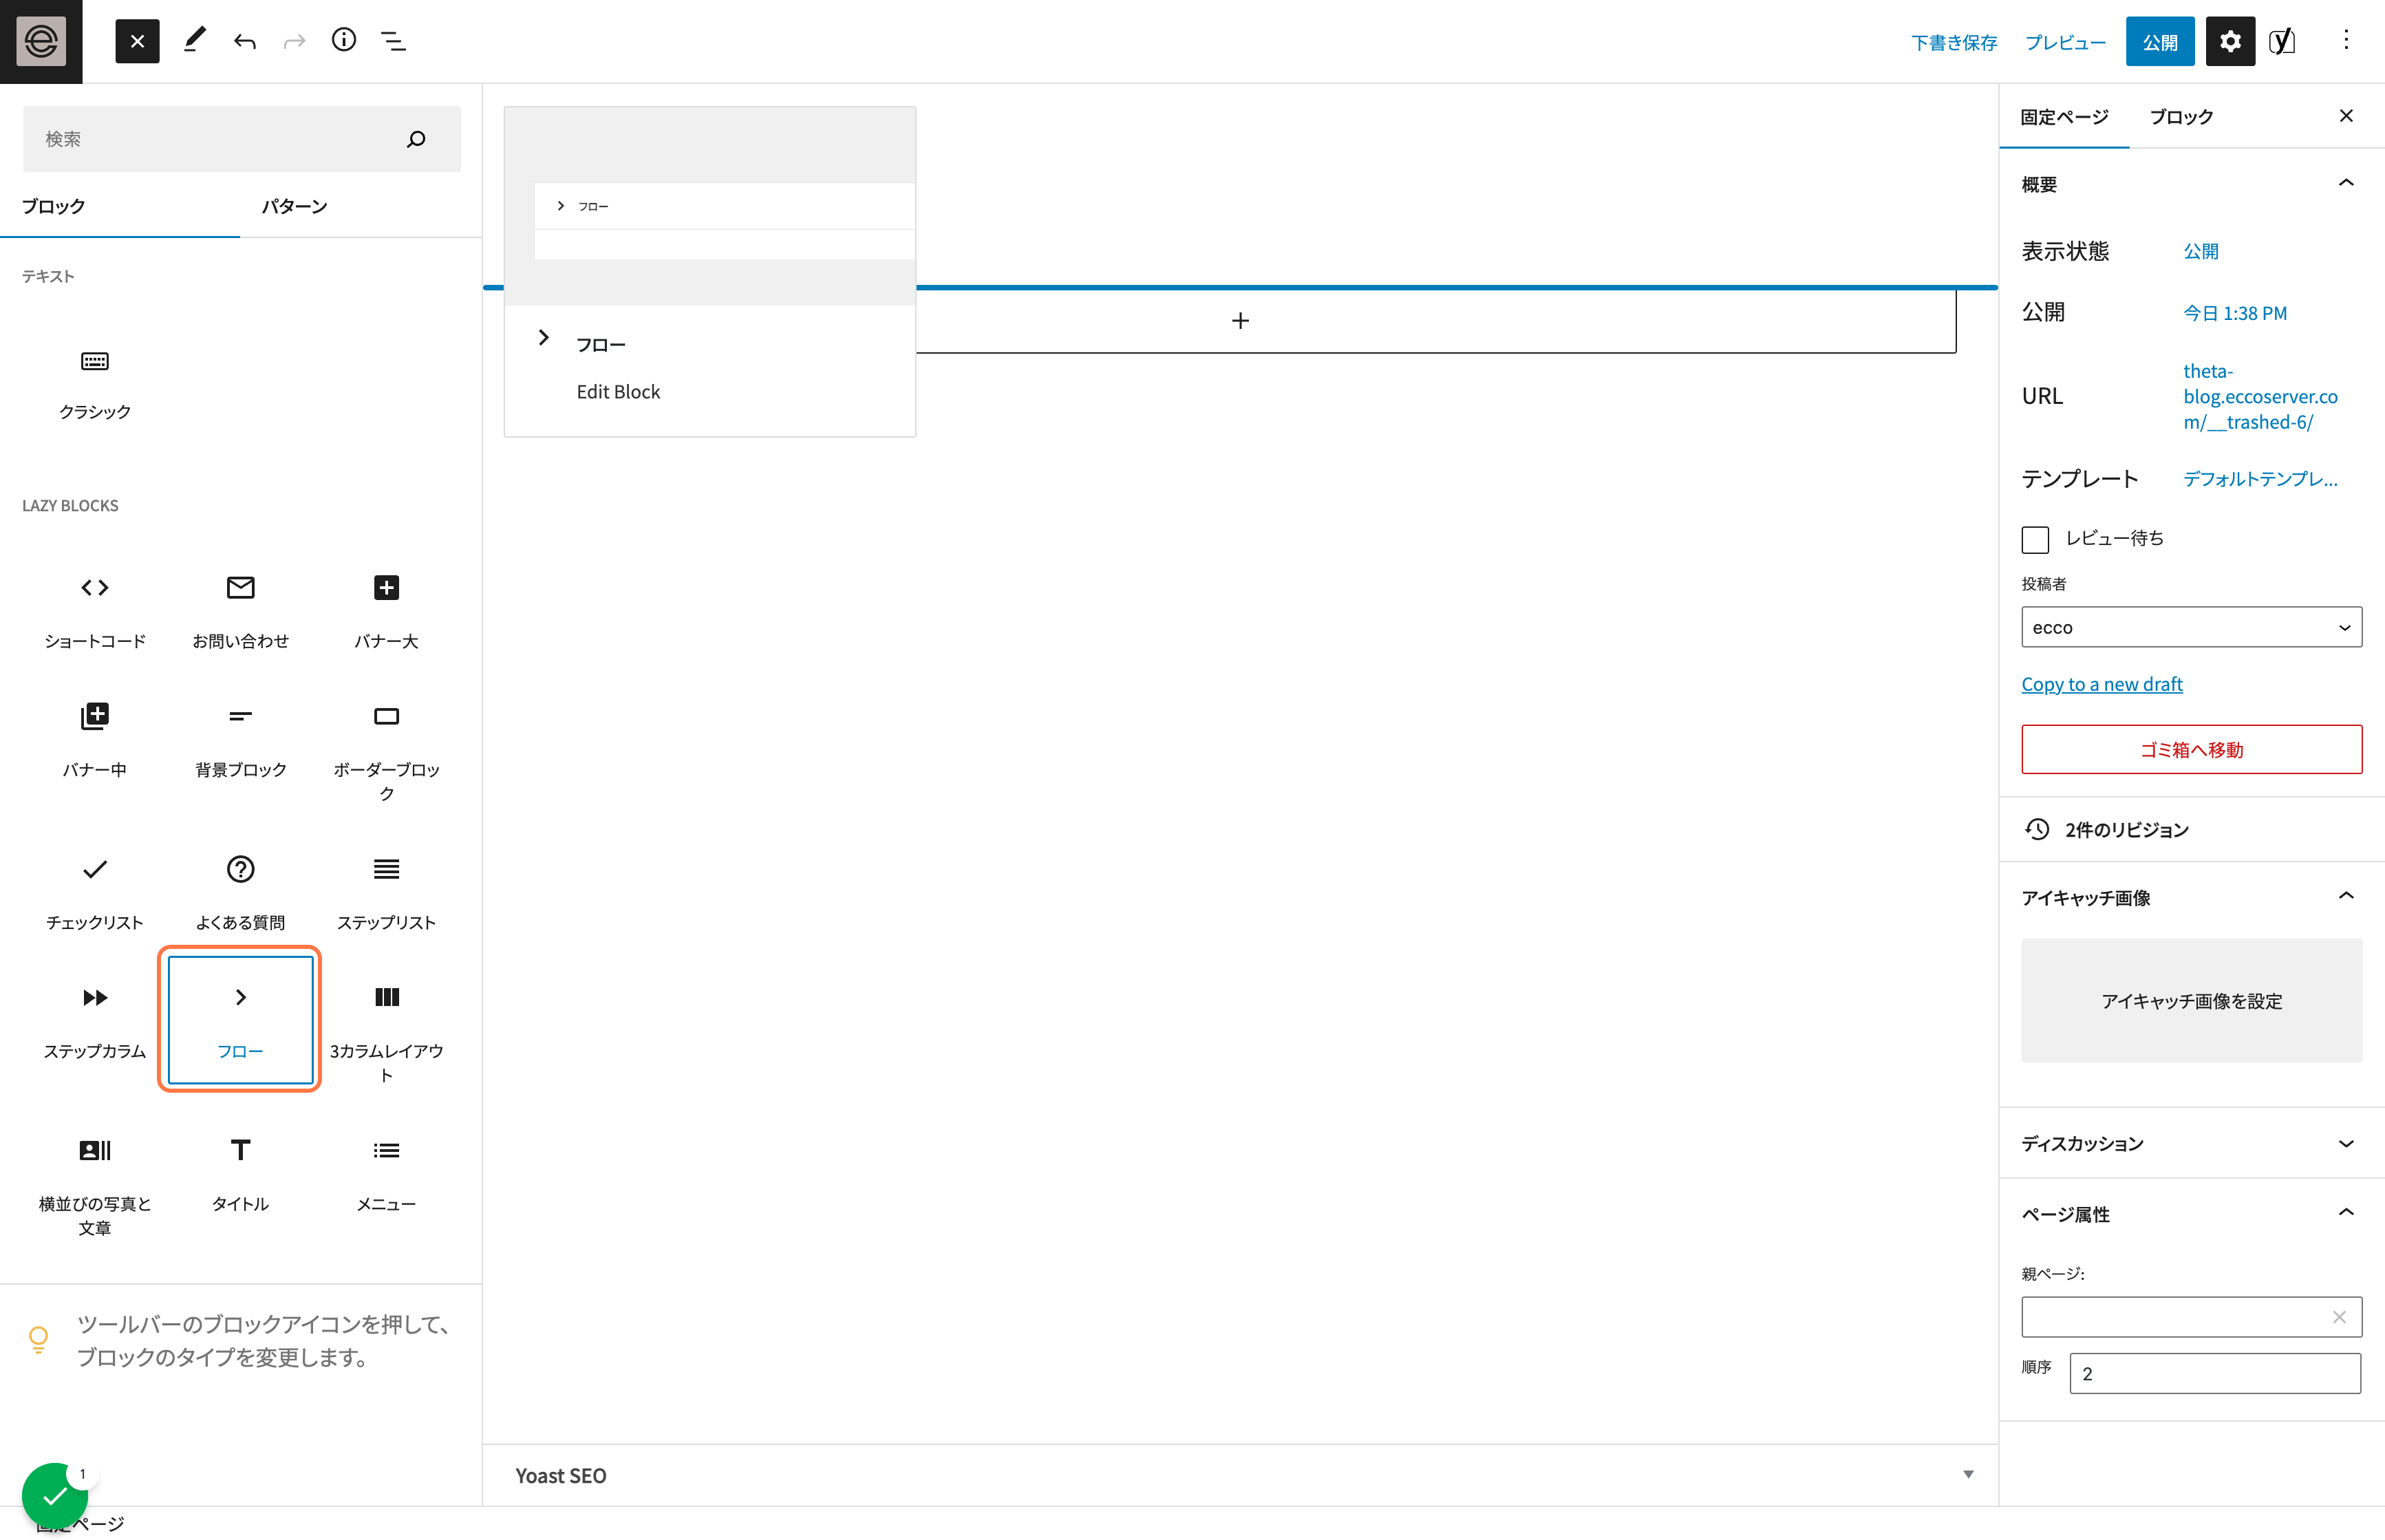Insert the バナー中 block
Image resolution: width=2385 pixels, height=1540 pixels.
click(95, 740)
